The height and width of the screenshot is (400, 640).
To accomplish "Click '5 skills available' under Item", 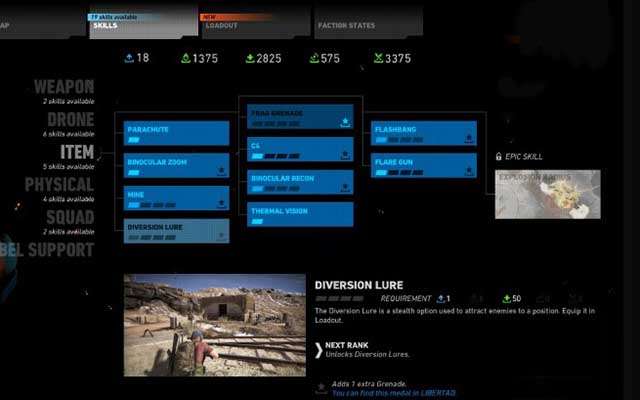I will tap(69, 167).
